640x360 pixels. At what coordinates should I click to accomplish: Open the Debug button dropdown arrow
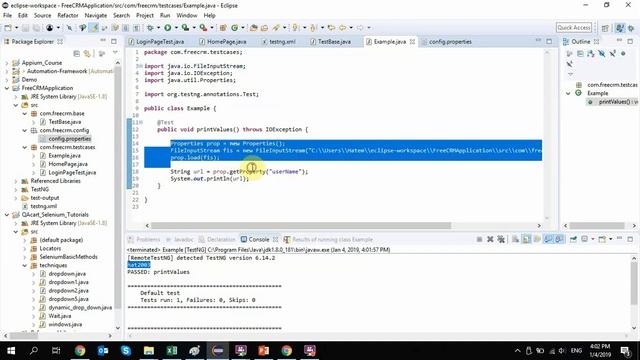(x=158, y=28)
